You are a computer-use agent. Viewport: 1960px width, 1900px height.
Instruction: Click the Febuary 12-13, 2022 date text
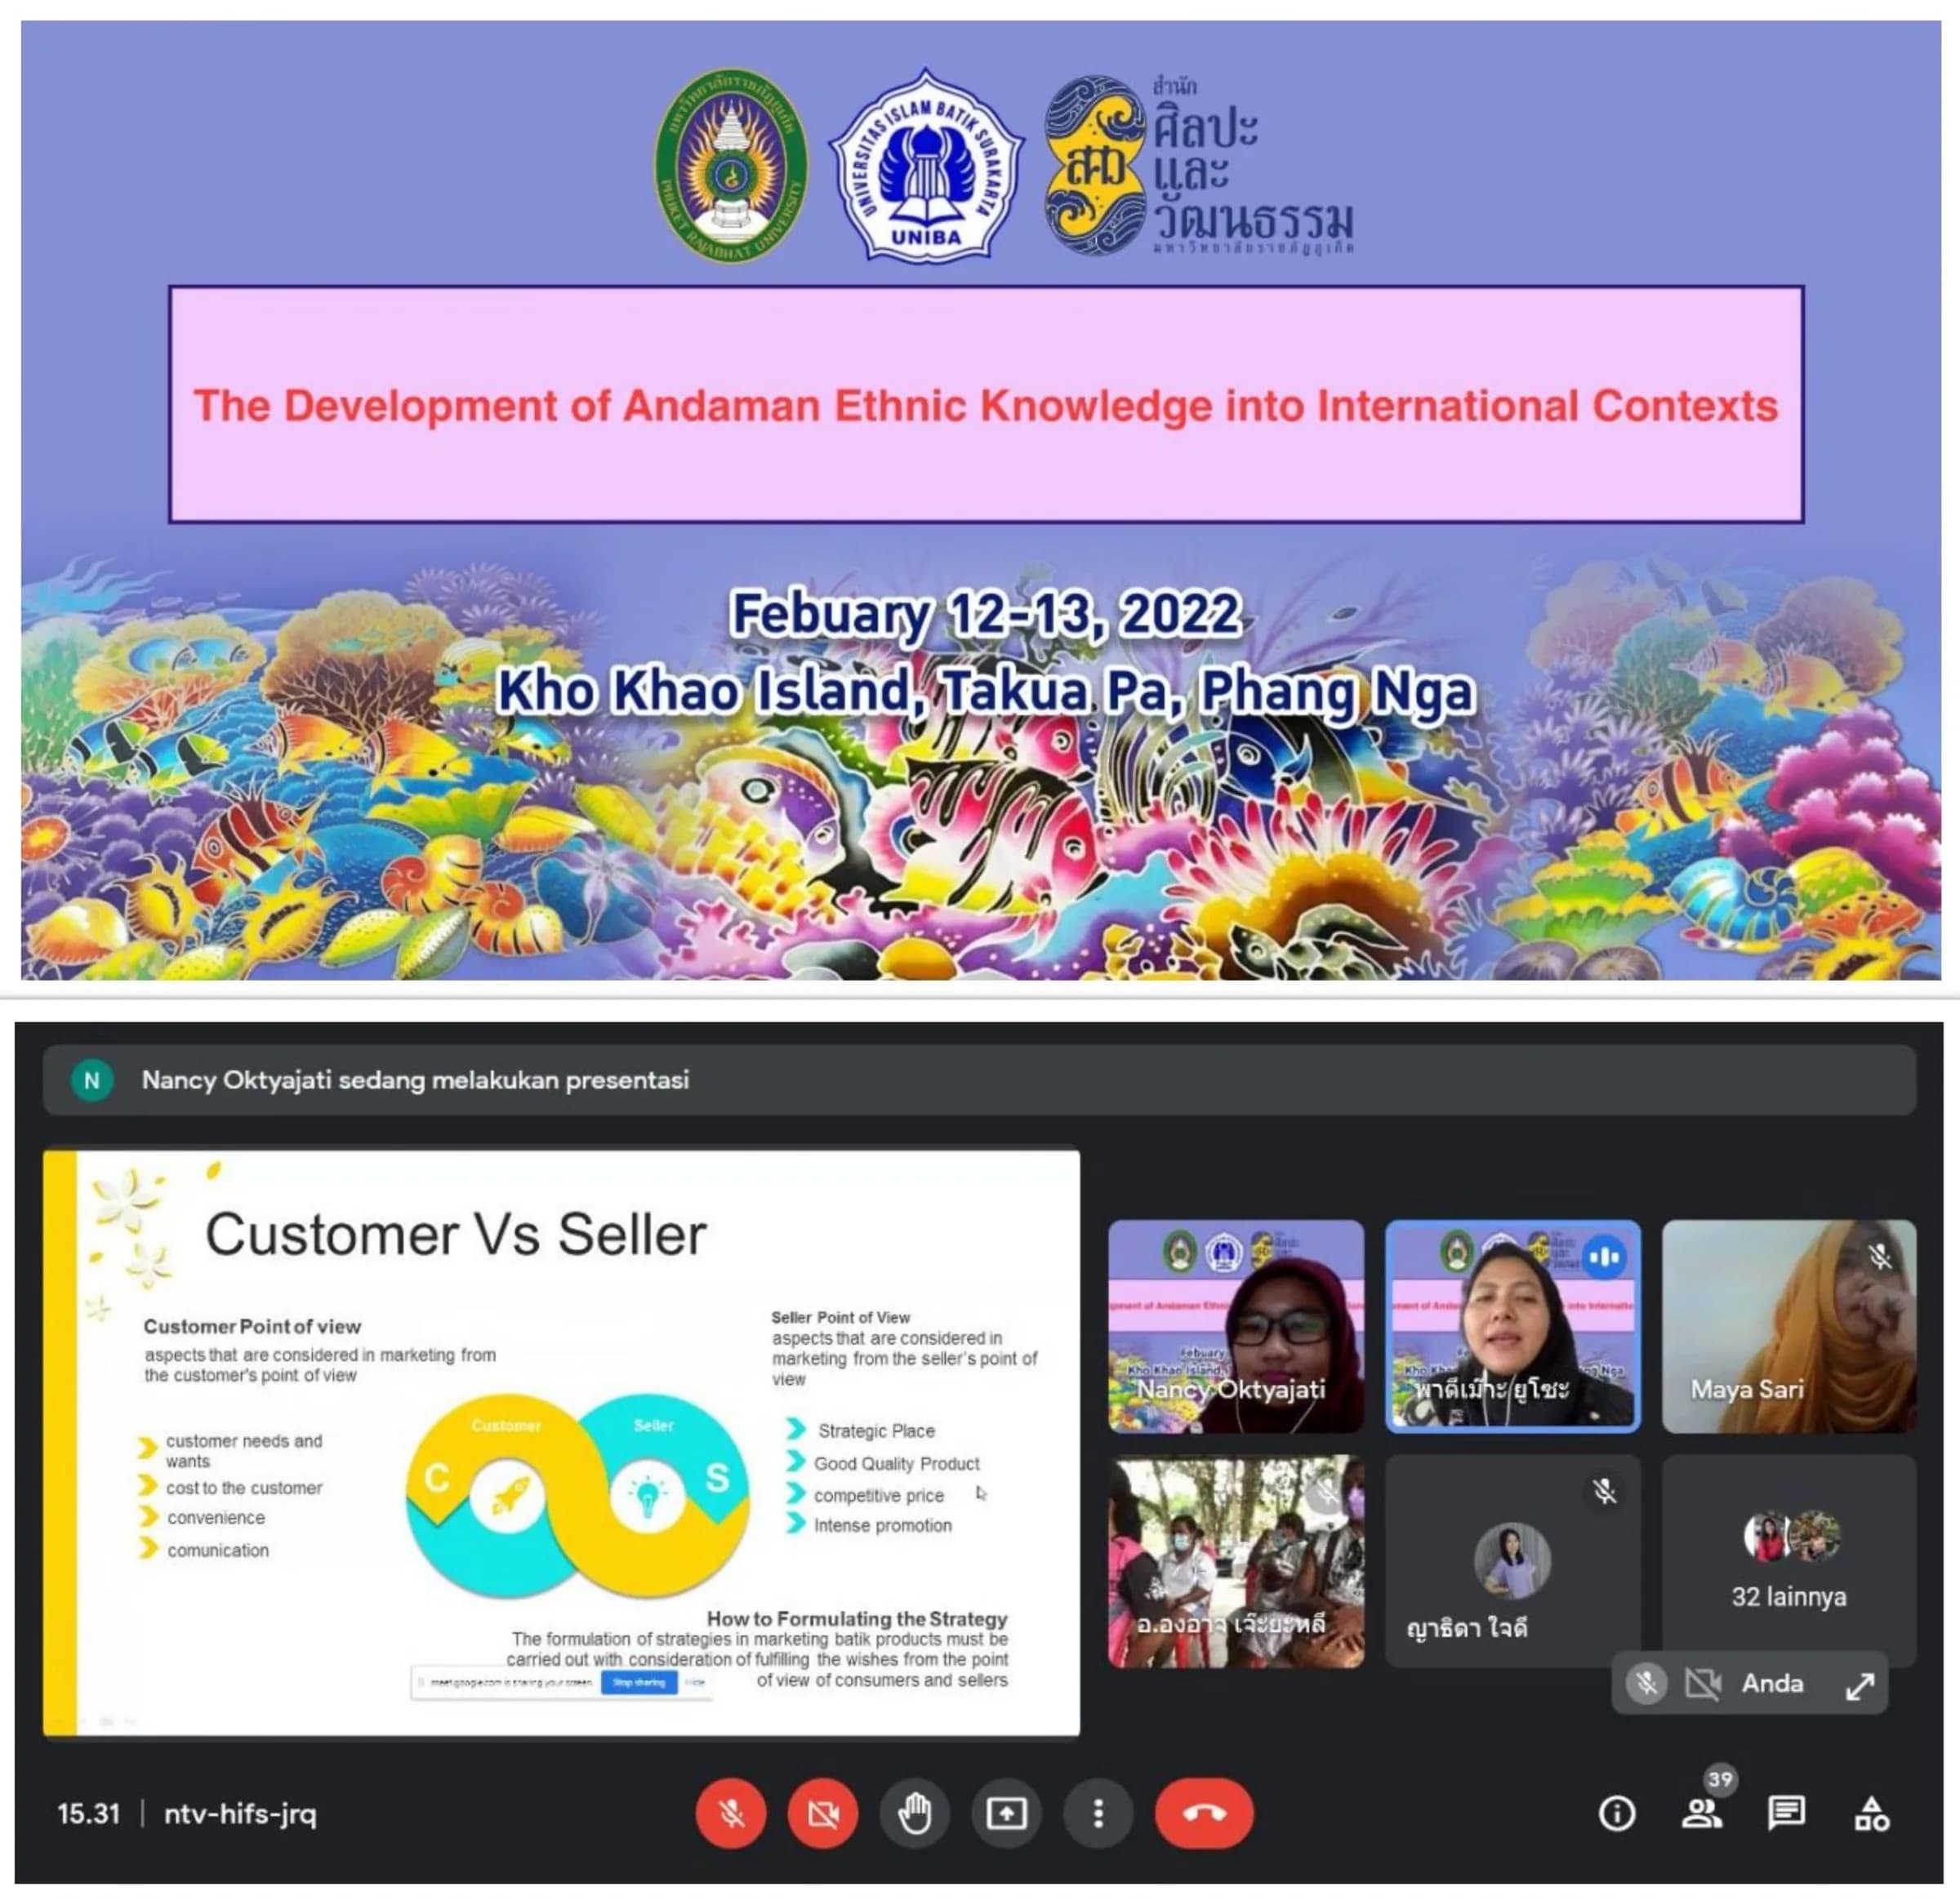coord(985,613)
